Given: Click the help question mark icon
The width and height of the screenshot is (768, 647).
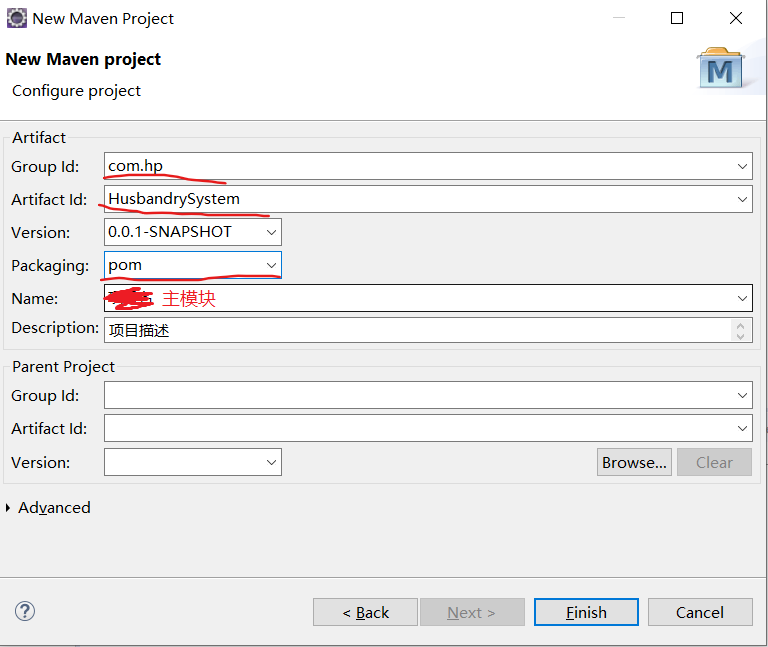Looking at the screenshot, I should [x=24, y=611].
